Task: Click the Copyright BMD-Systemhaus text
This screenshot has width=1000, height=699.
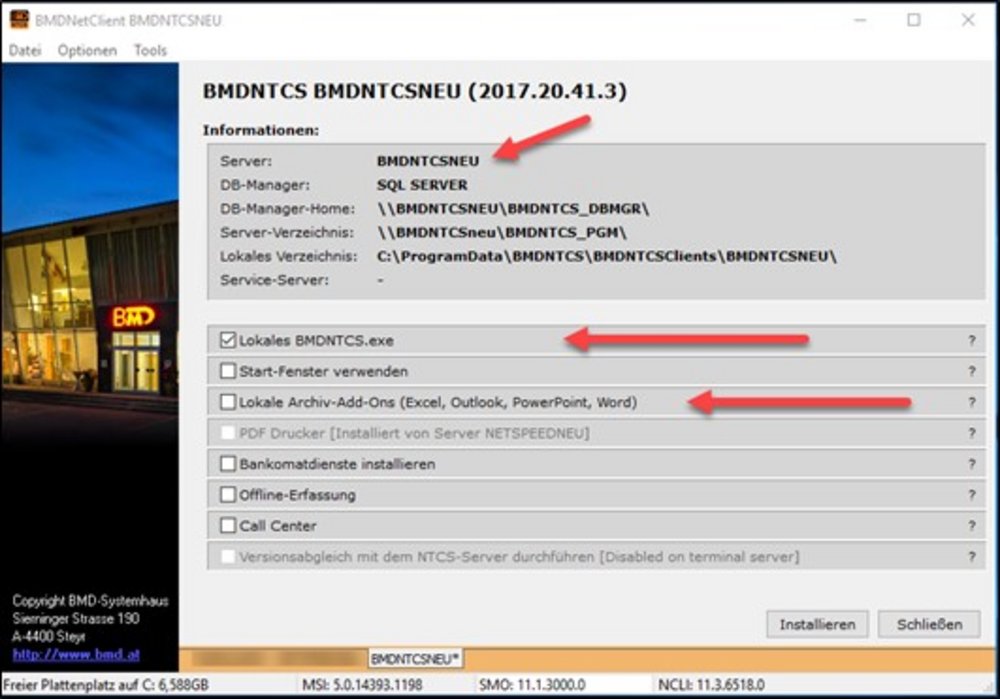Action: pyautogui.click(x=90, y=601)
